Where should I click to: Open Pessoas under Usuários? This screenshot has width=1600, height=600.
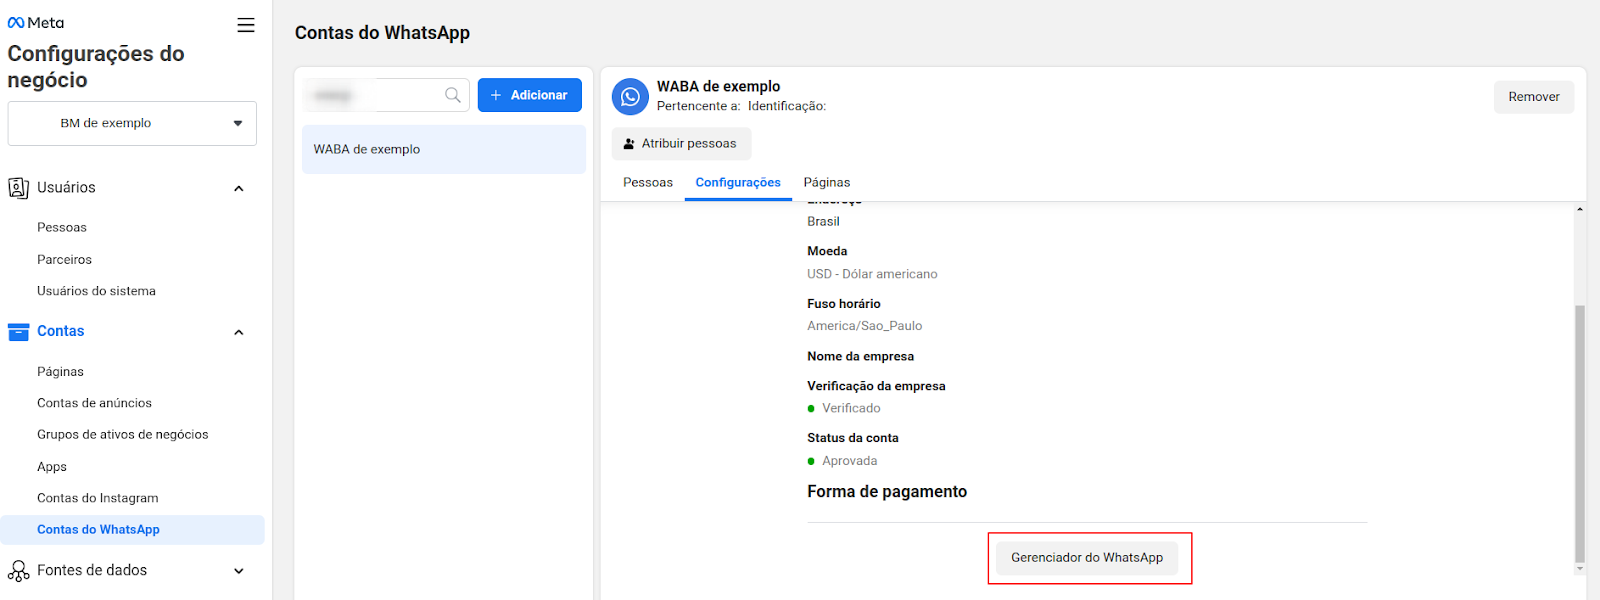point(62,227)
